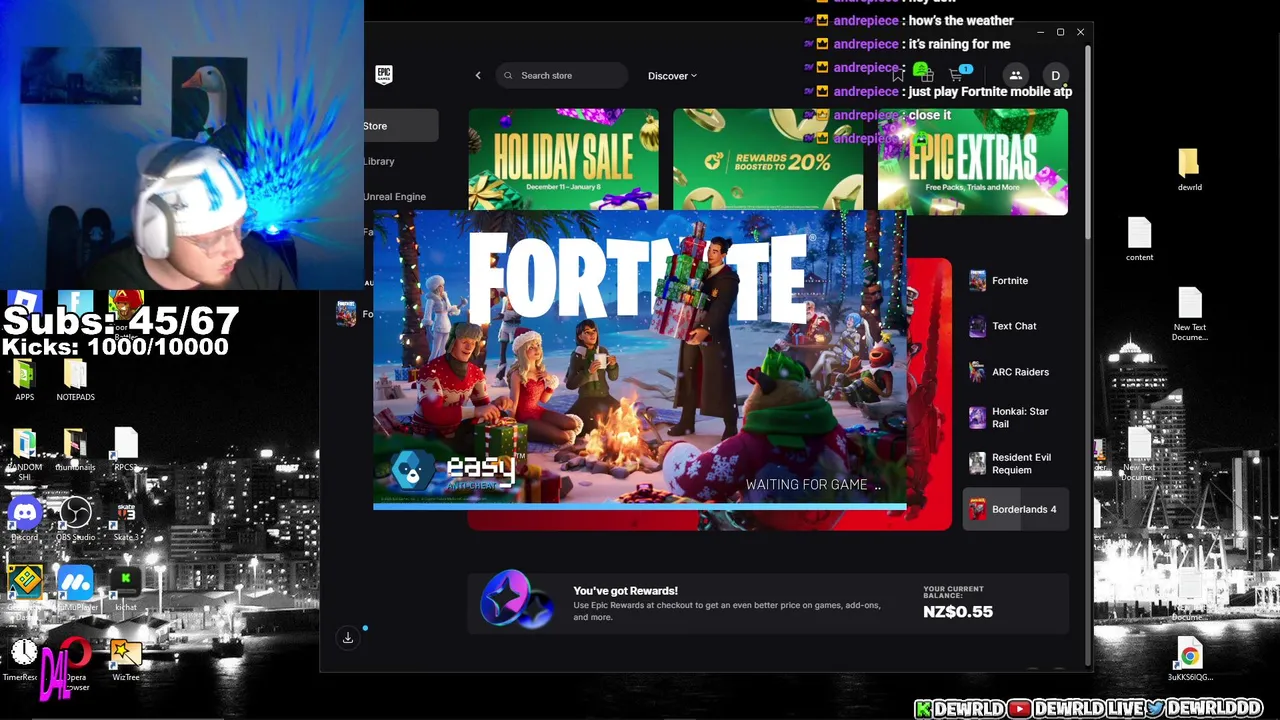Select the Skate 3 desktop shortcut

coord(125,520)
